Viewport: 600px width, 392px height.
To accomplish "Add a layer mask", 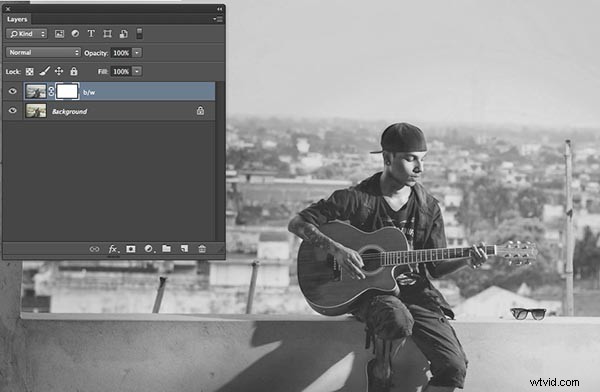I will 130,249.
